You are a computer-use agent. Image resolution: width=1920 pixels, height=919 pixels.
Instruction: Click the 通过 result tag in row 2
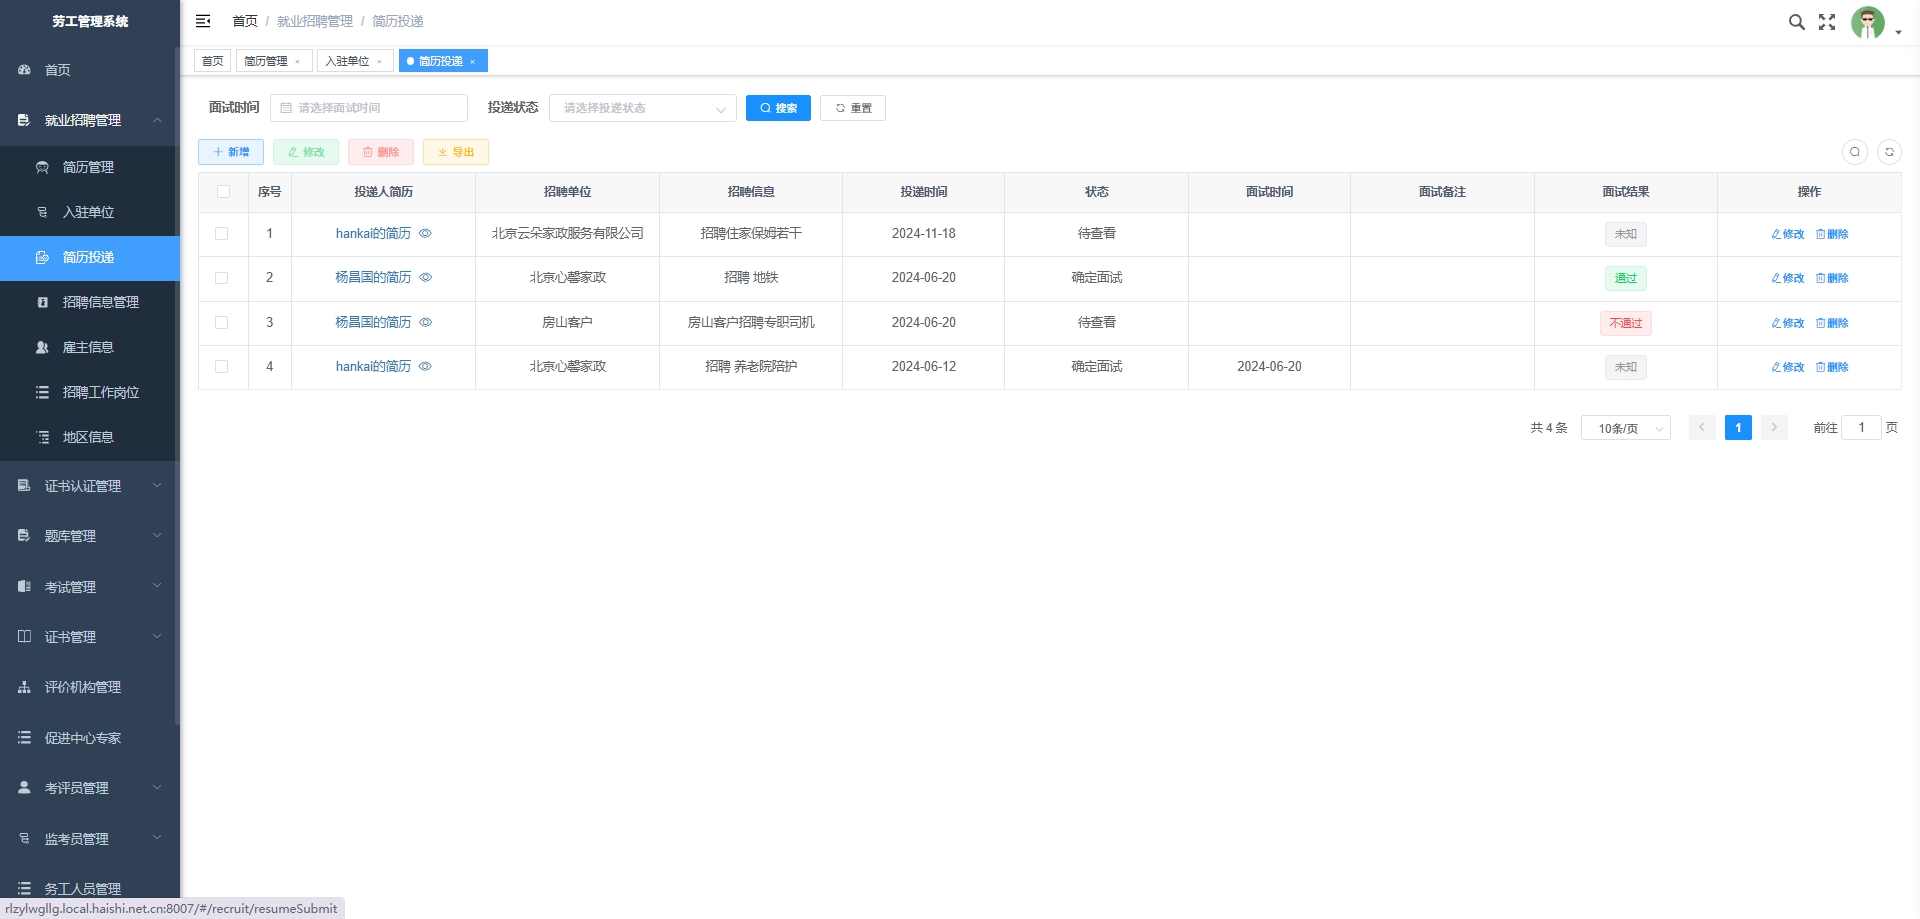tap(1626, 278)
